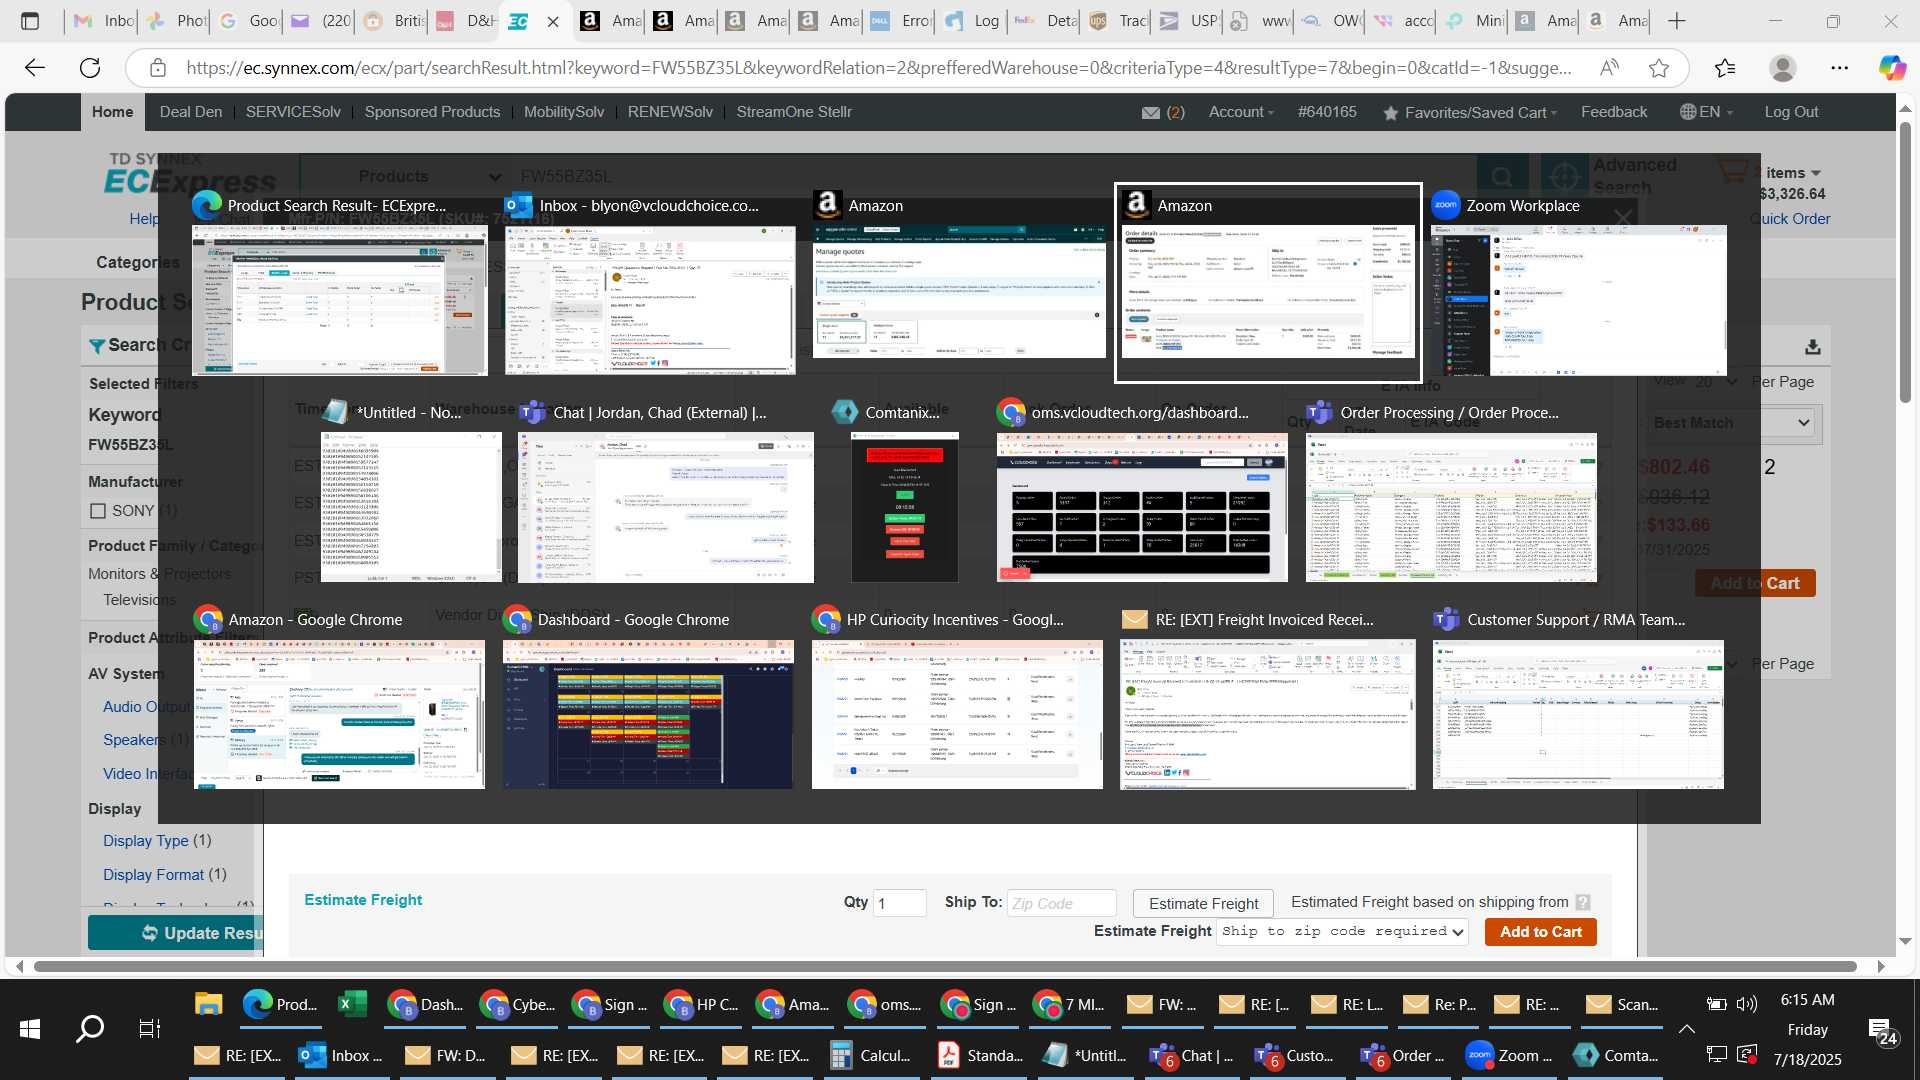Click the new tab plus icon
Image resolution: width=1920 pixels, height=1080 pixels.
(1677, 21)
